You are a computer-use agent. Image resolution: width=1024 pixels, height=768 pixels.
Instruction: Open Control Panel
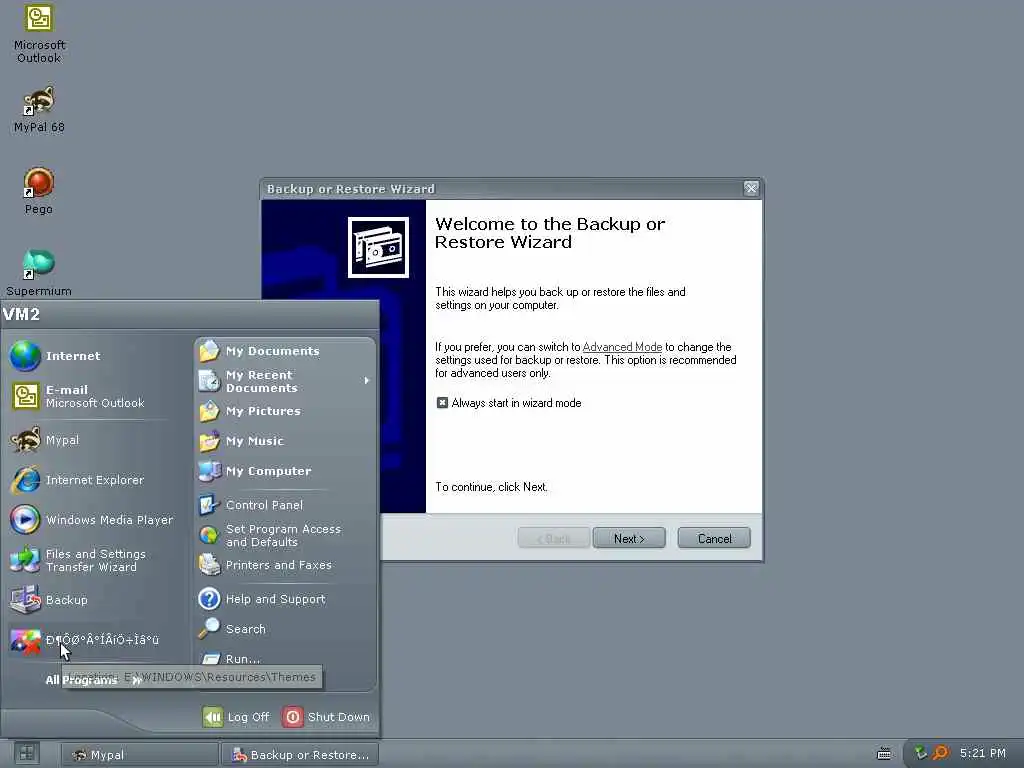[285, 505]
